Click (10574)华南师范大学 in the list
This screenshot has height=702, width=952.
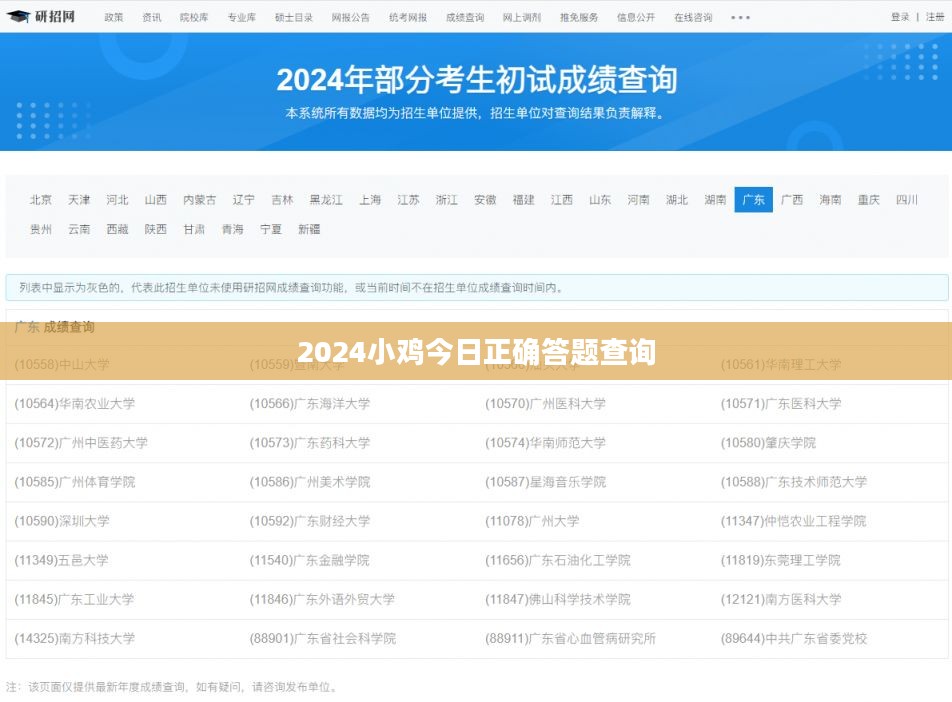(545, 443)
